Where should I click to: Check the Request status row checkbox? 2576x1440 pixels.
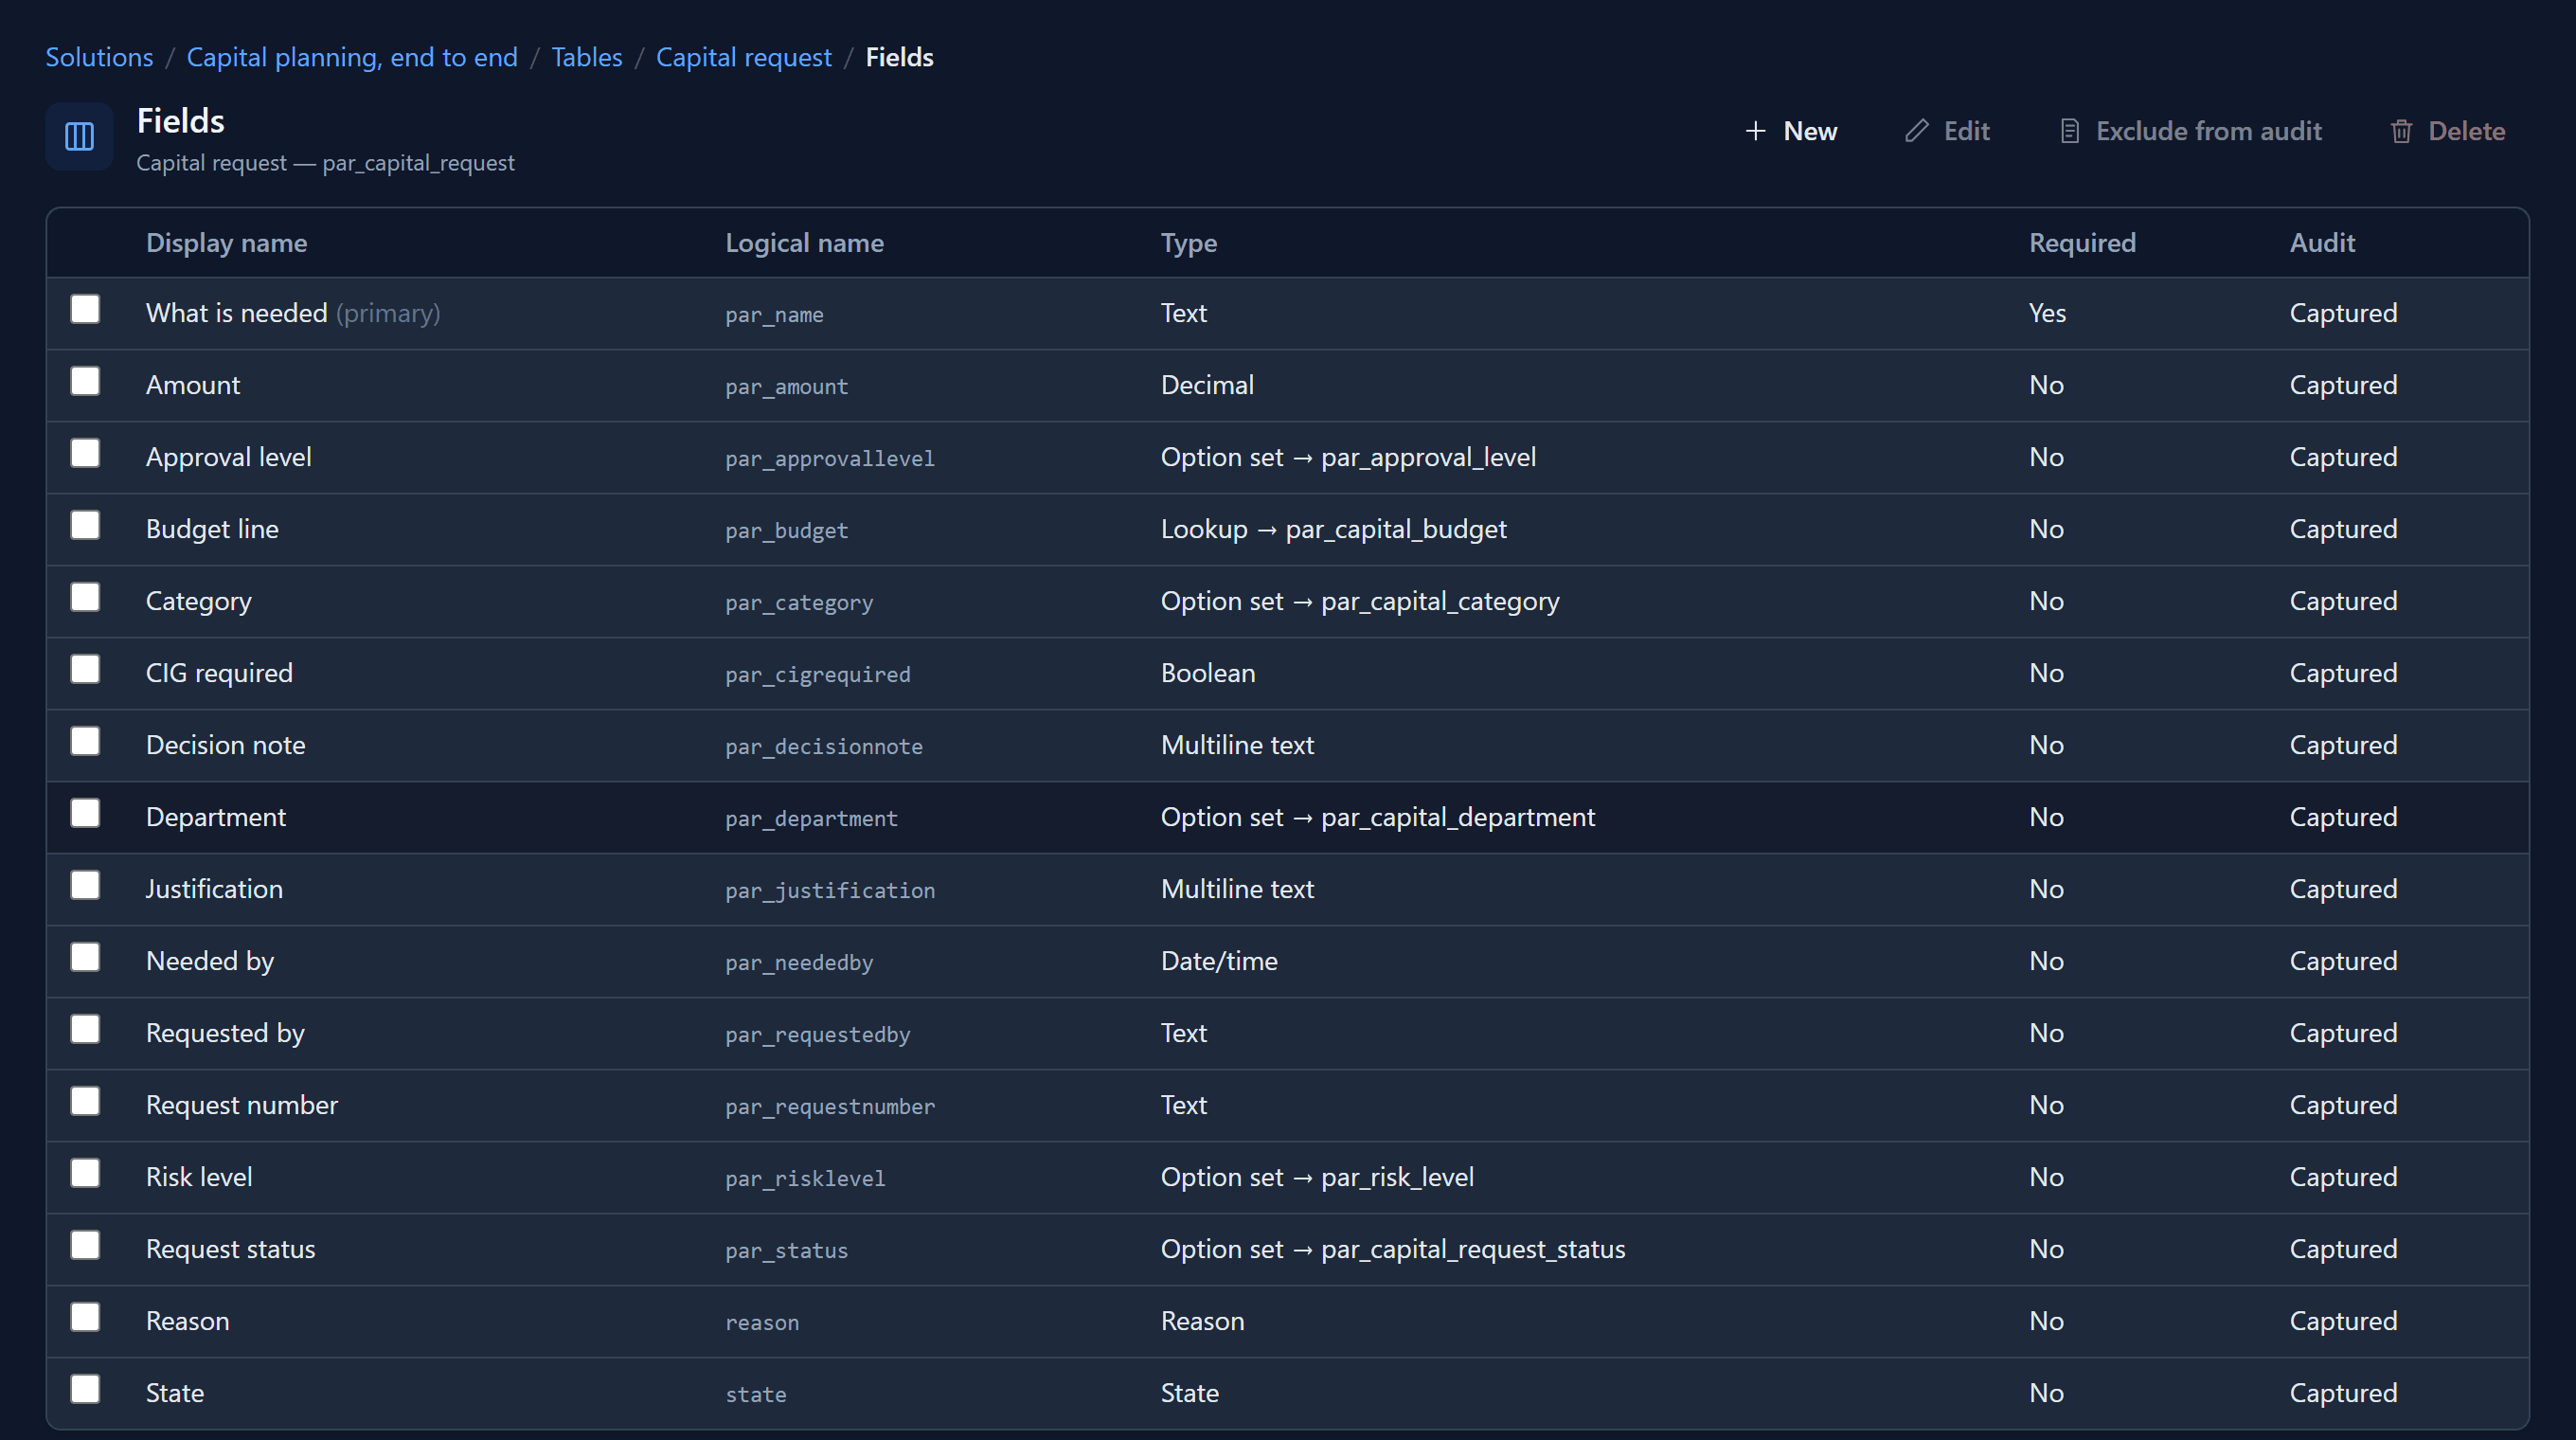click(x=85, y=1245)
